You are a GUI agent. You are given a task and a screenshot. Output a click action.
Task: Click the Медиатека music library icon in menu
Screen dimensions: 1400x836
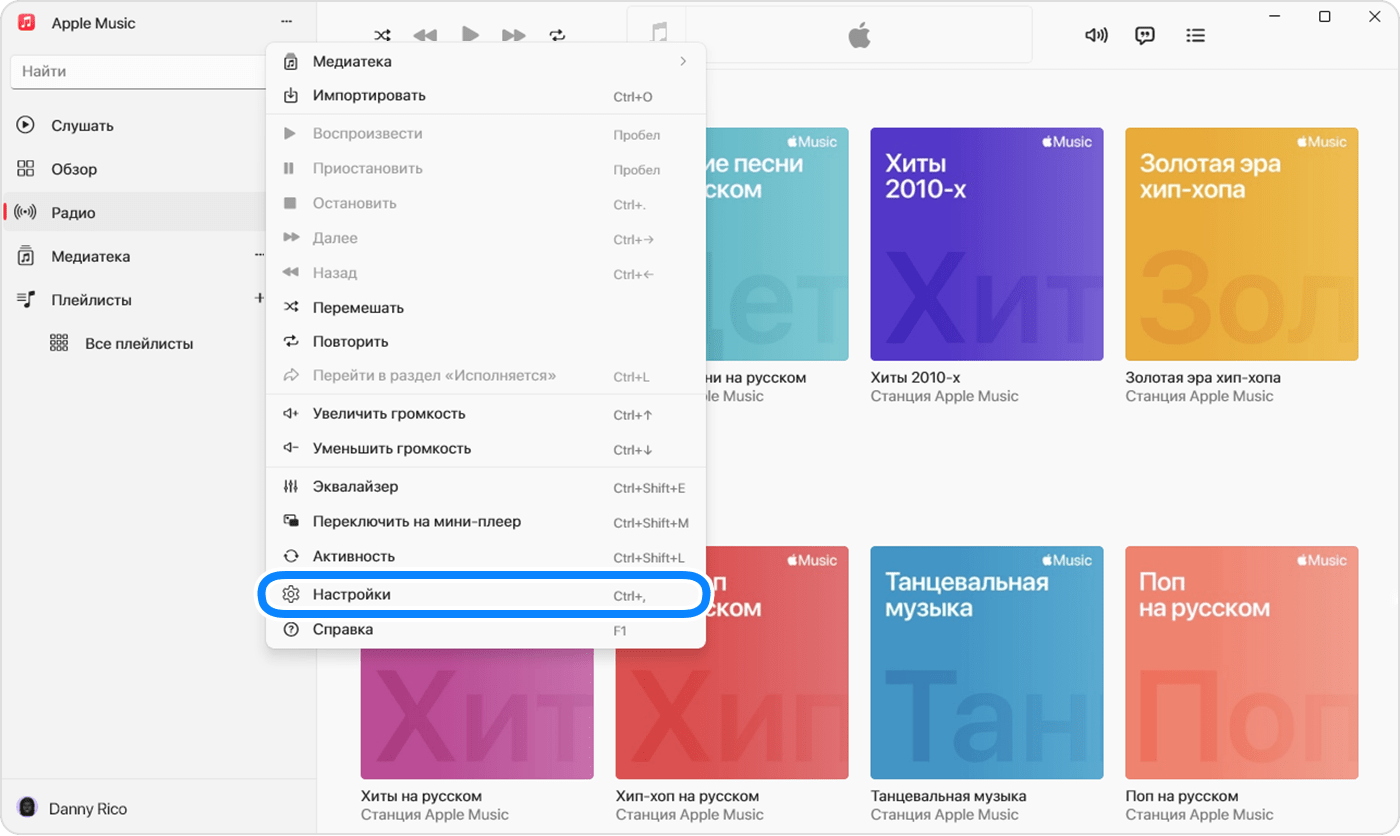click(291, 62)
